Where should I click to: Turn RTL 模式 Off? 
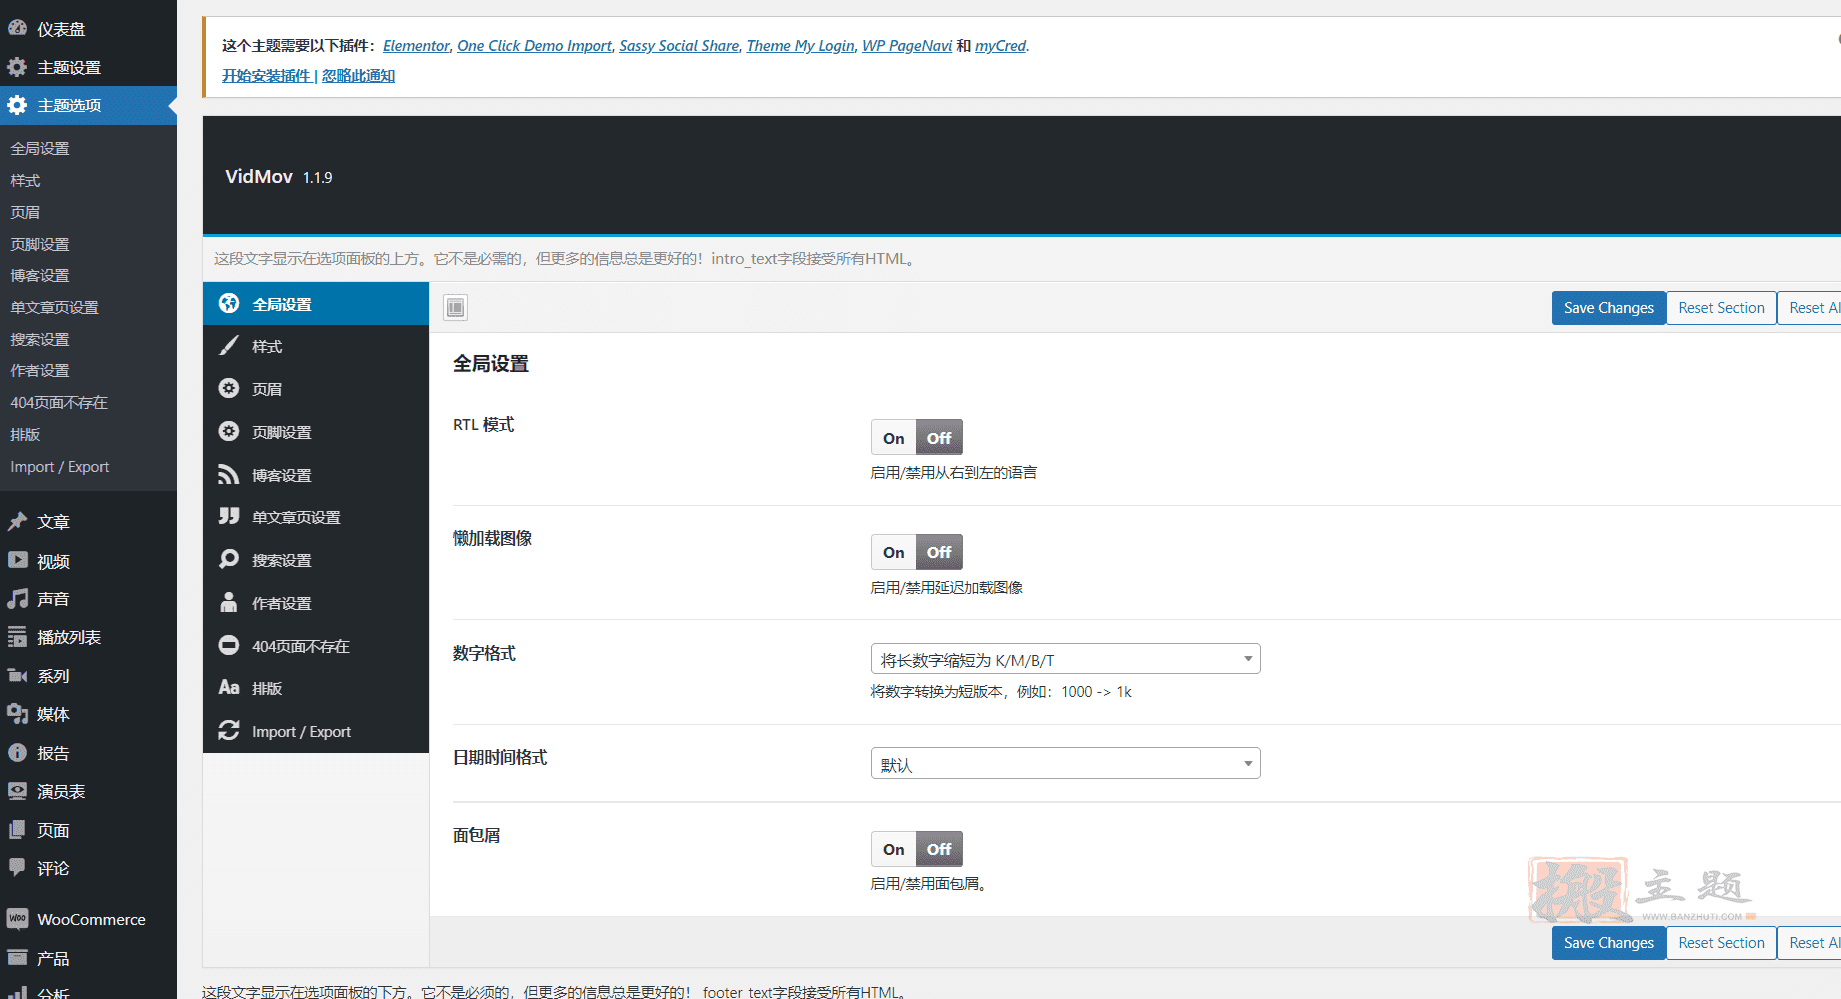tap(939, 438)
